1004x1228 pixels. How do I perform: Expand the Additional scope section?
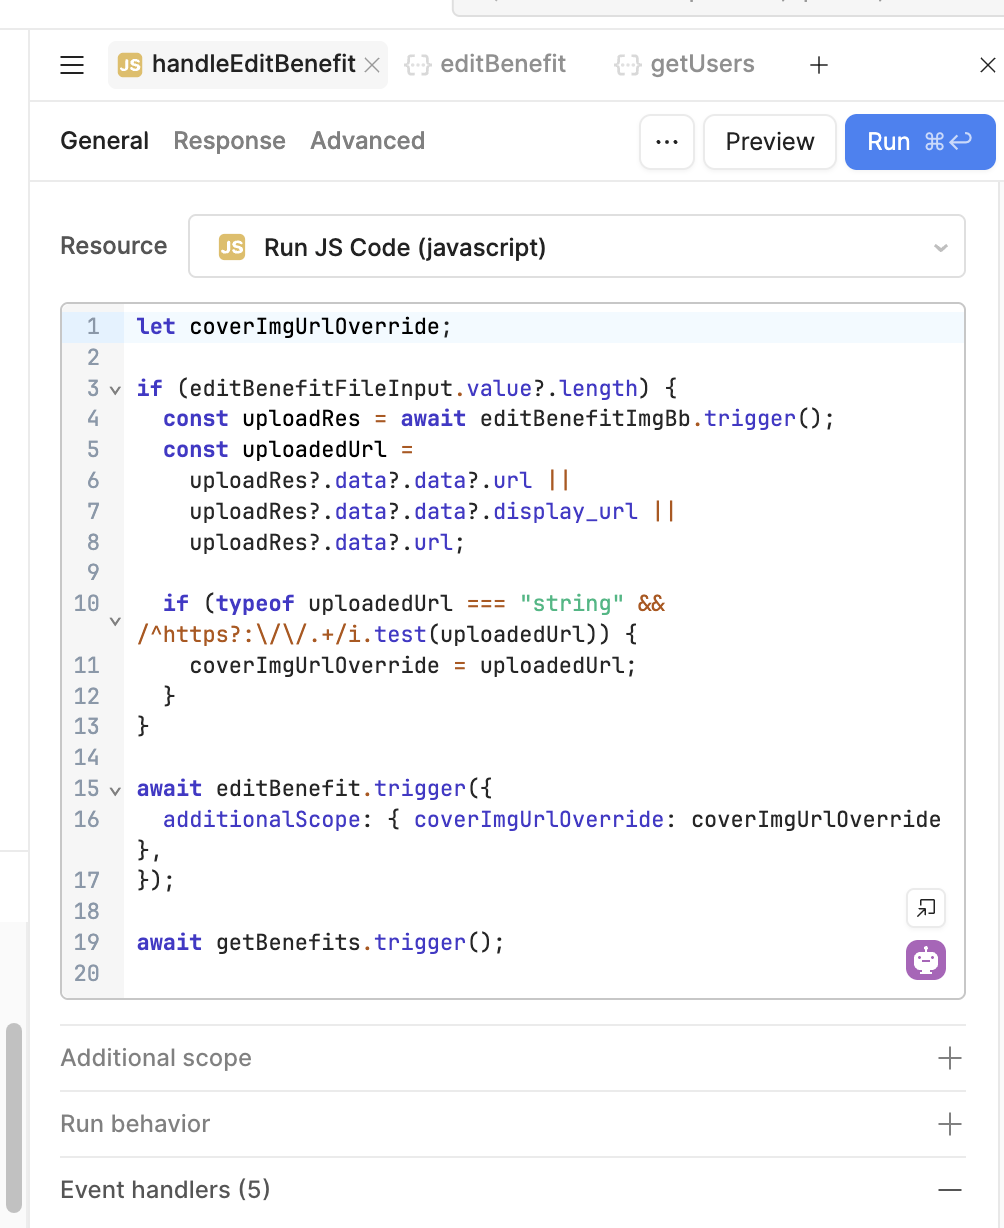click(x=949, y=1058)
